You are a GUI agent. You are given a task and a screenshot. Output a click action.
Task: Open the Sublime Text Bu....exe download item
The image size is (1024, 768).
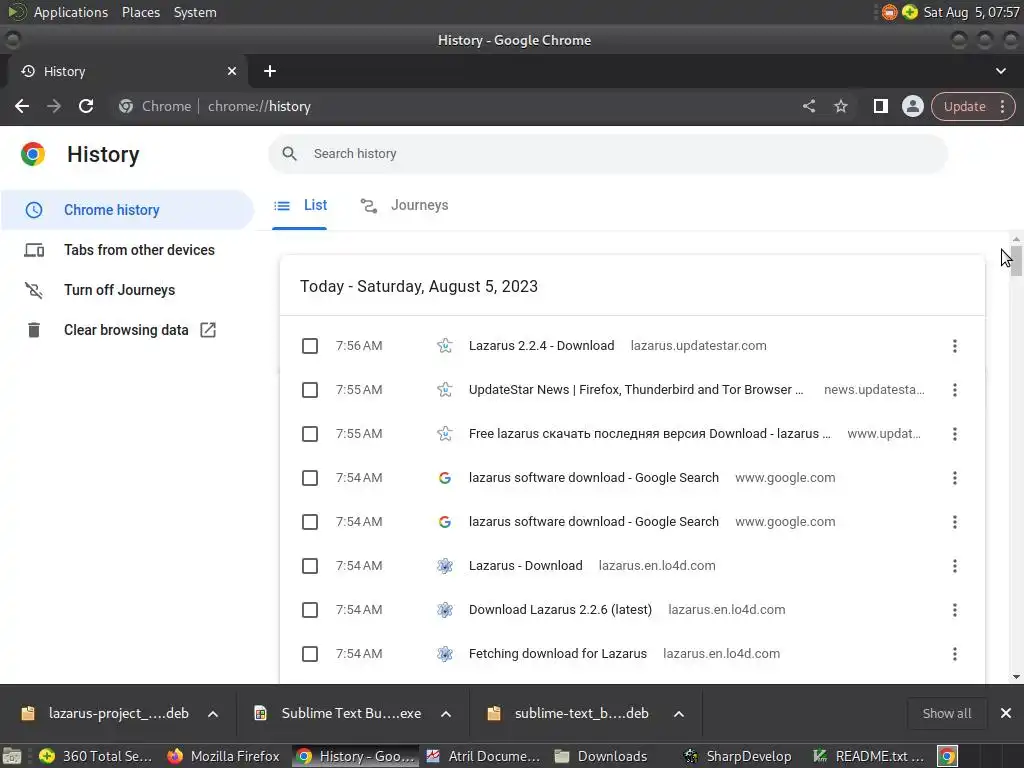(337, 713)
